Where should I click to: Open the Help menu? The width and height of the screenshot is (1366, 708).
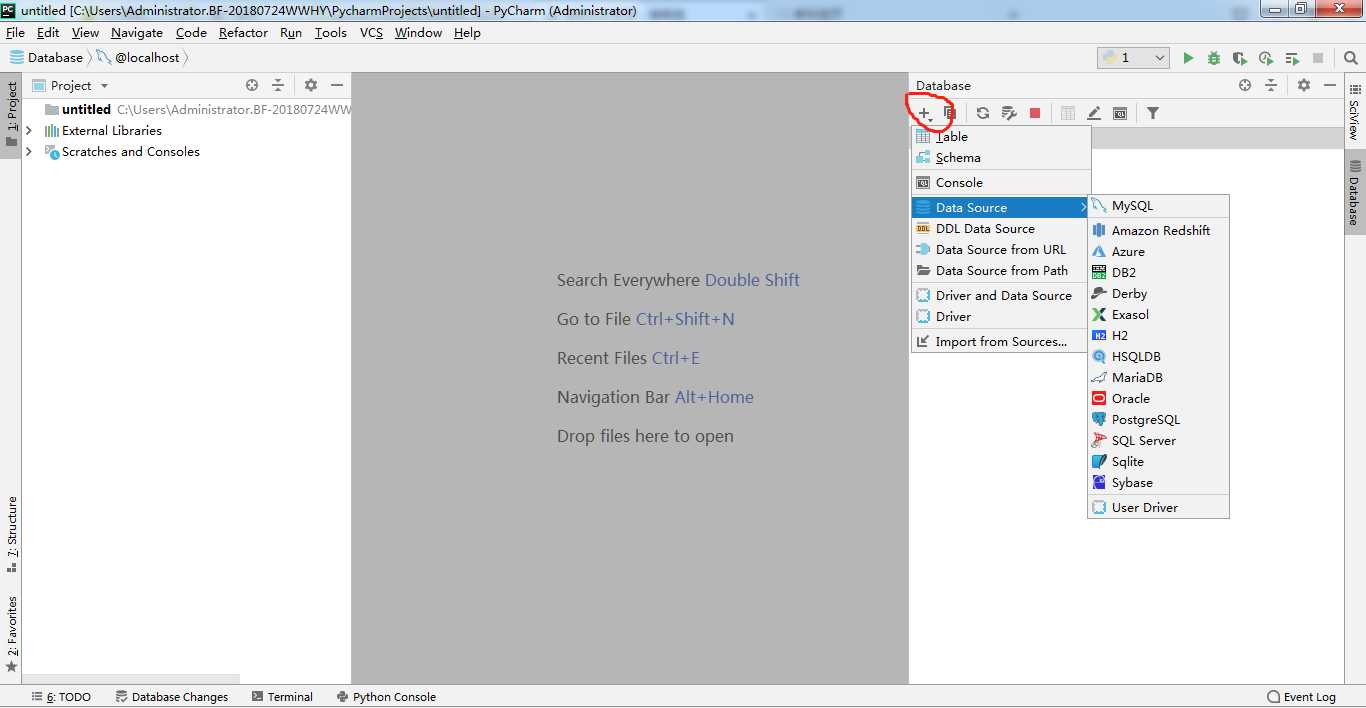(467, 32)
